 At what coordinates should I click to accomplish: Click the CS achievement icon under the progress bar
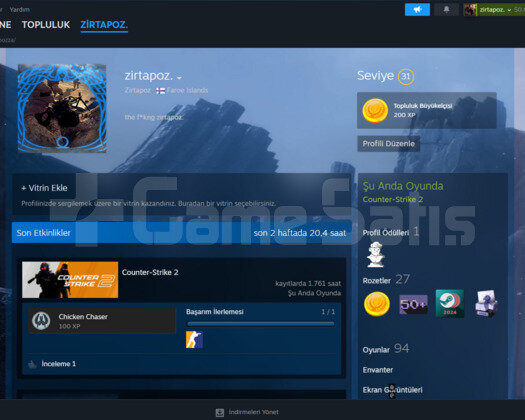pyautogui.click(x=194, y=340)
